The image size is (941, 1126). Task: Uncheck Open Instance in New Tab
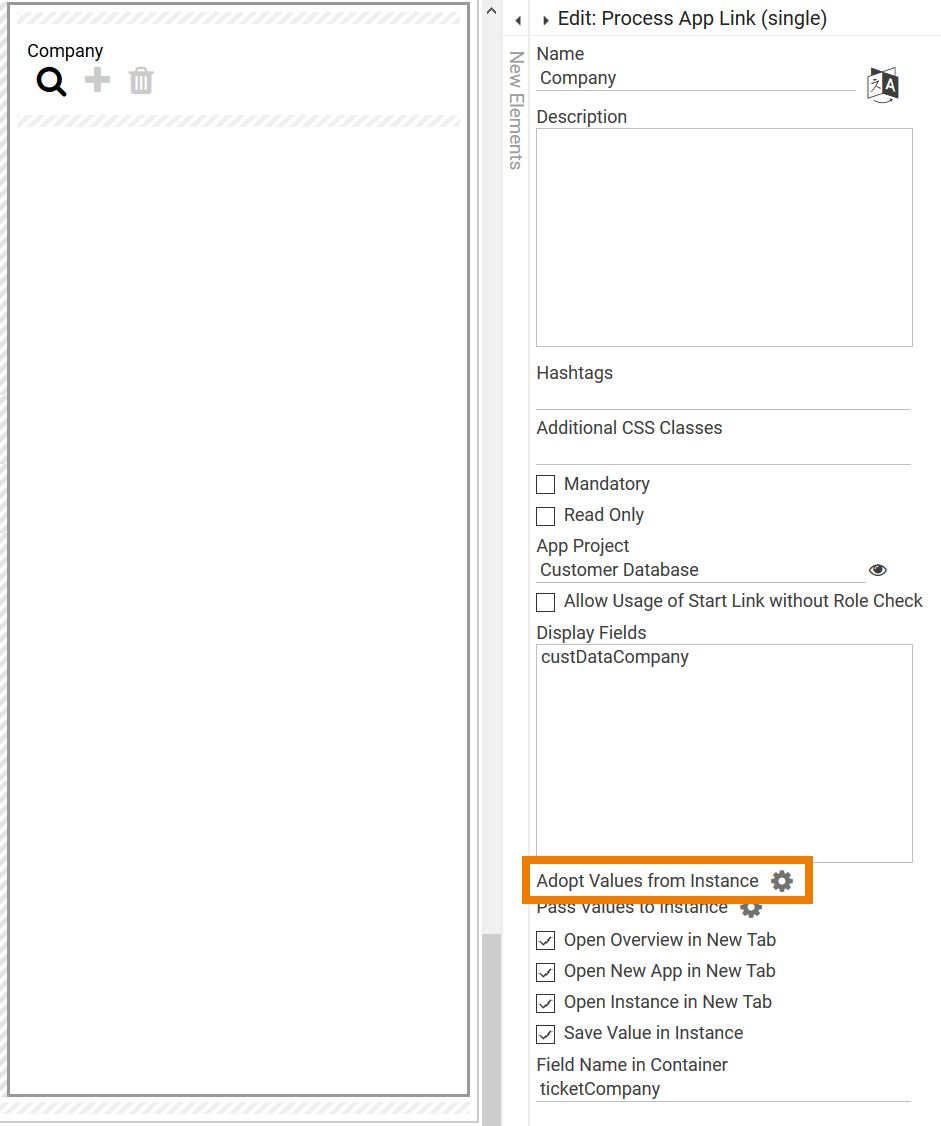(x=546, y=1003)
